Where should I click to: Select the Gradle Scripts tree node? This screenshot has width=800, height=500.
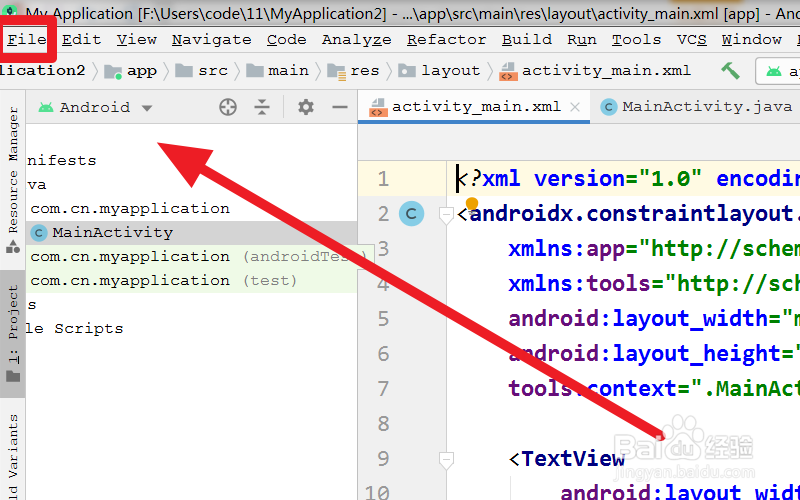pos(75,329)
